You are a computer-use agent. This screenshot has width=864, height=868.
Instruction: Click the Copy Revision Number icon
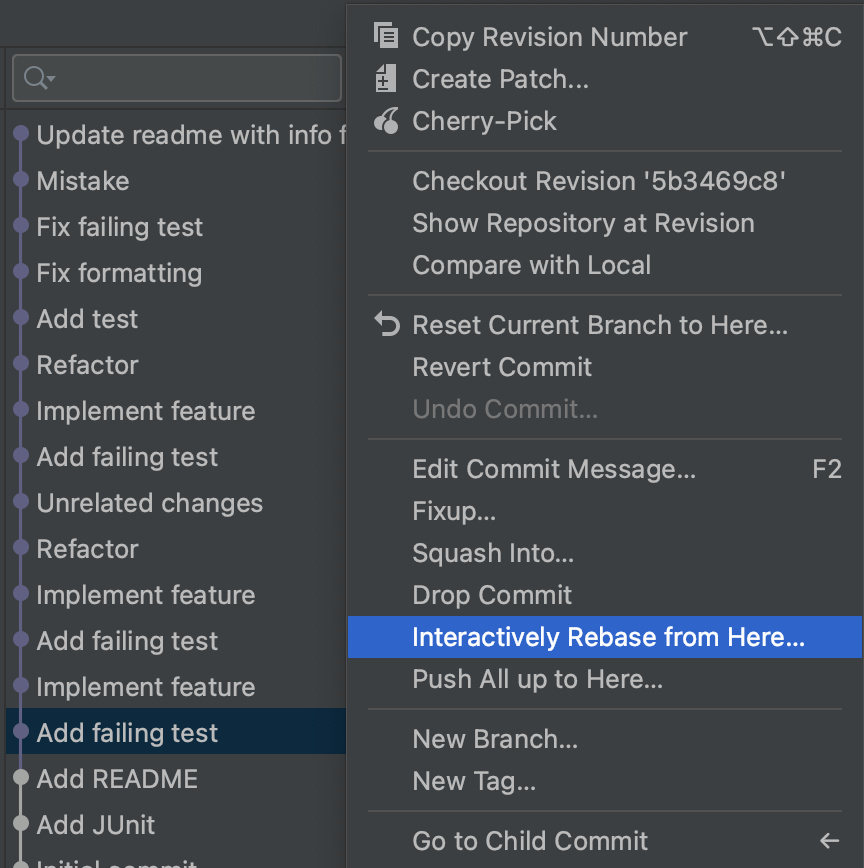click(386, 36)
